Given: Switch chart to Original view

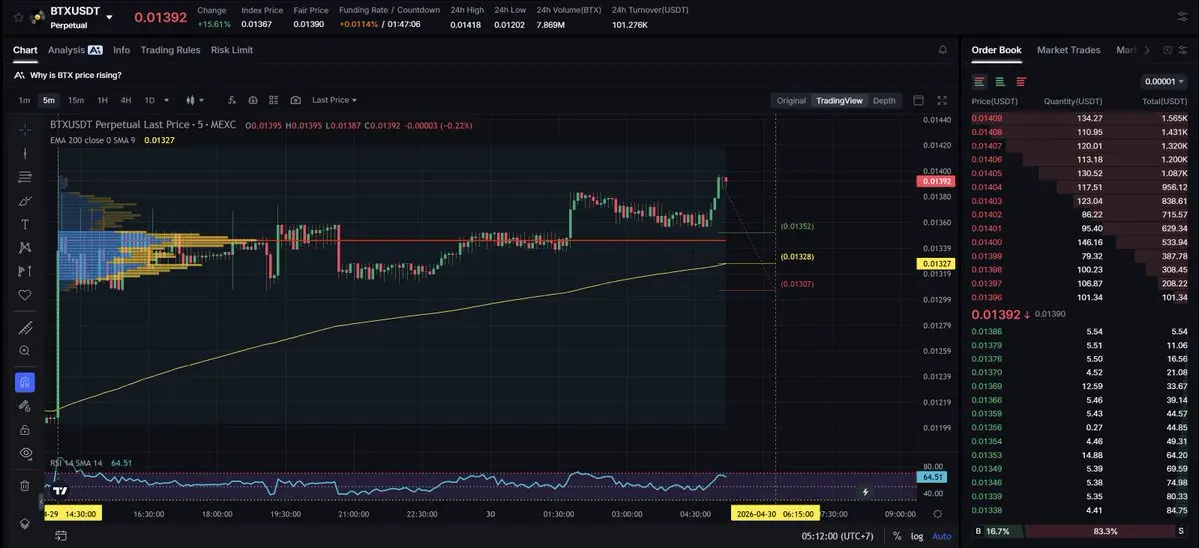Looking at the screenshot, I should point(791,100).
